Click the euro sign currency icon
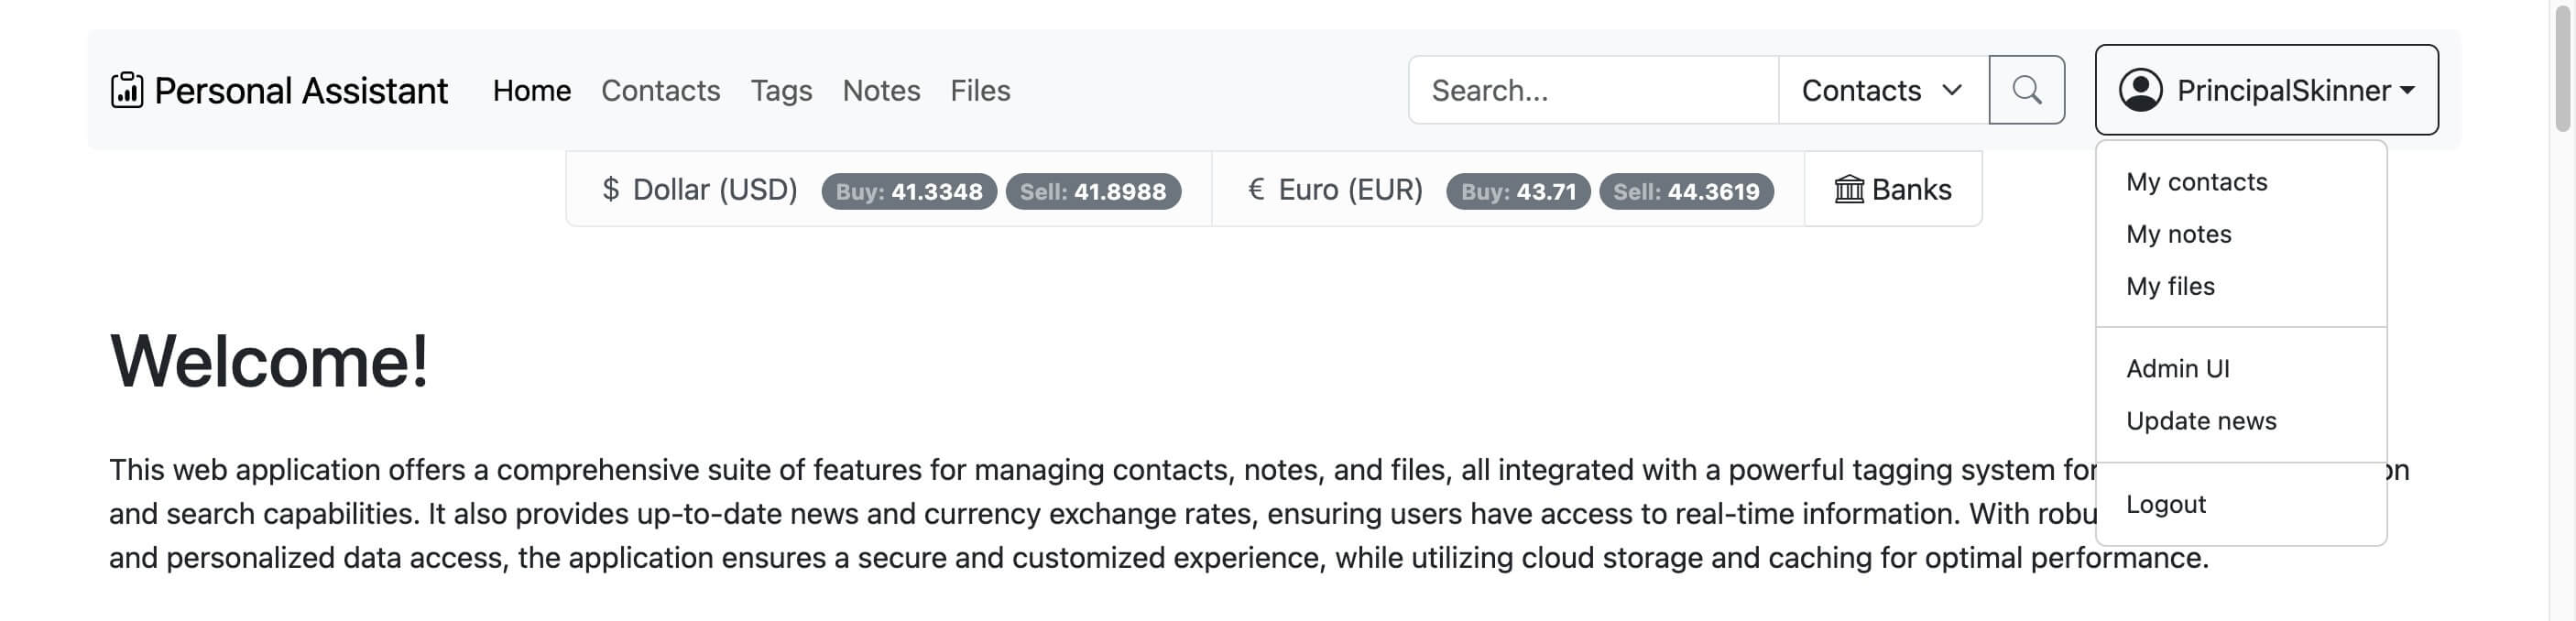2576x621 pixels. (x=1256, y=189)
